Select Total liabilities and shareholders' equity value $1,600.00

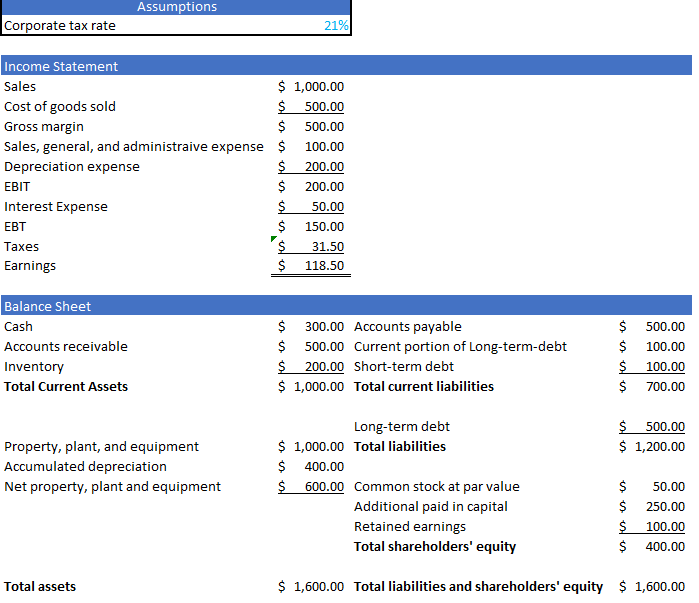(652, 587)
